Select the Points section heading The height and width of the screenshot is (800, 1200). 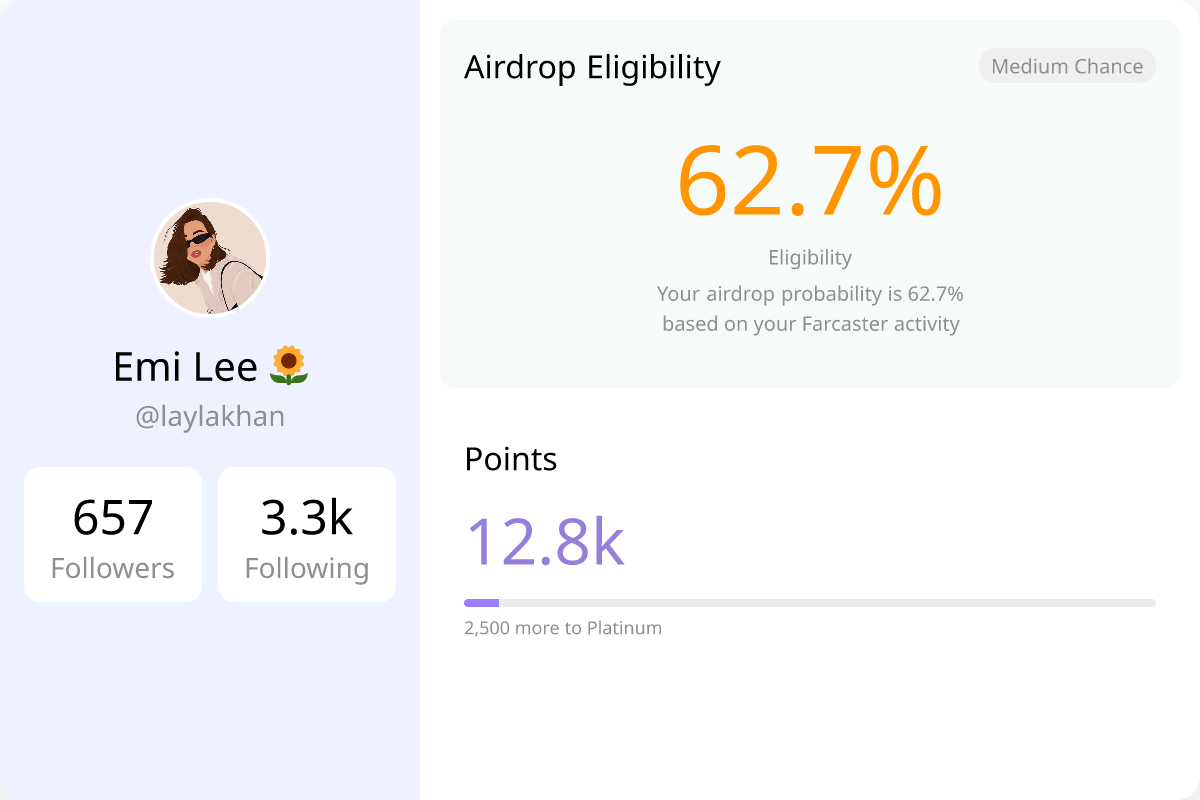511,459
